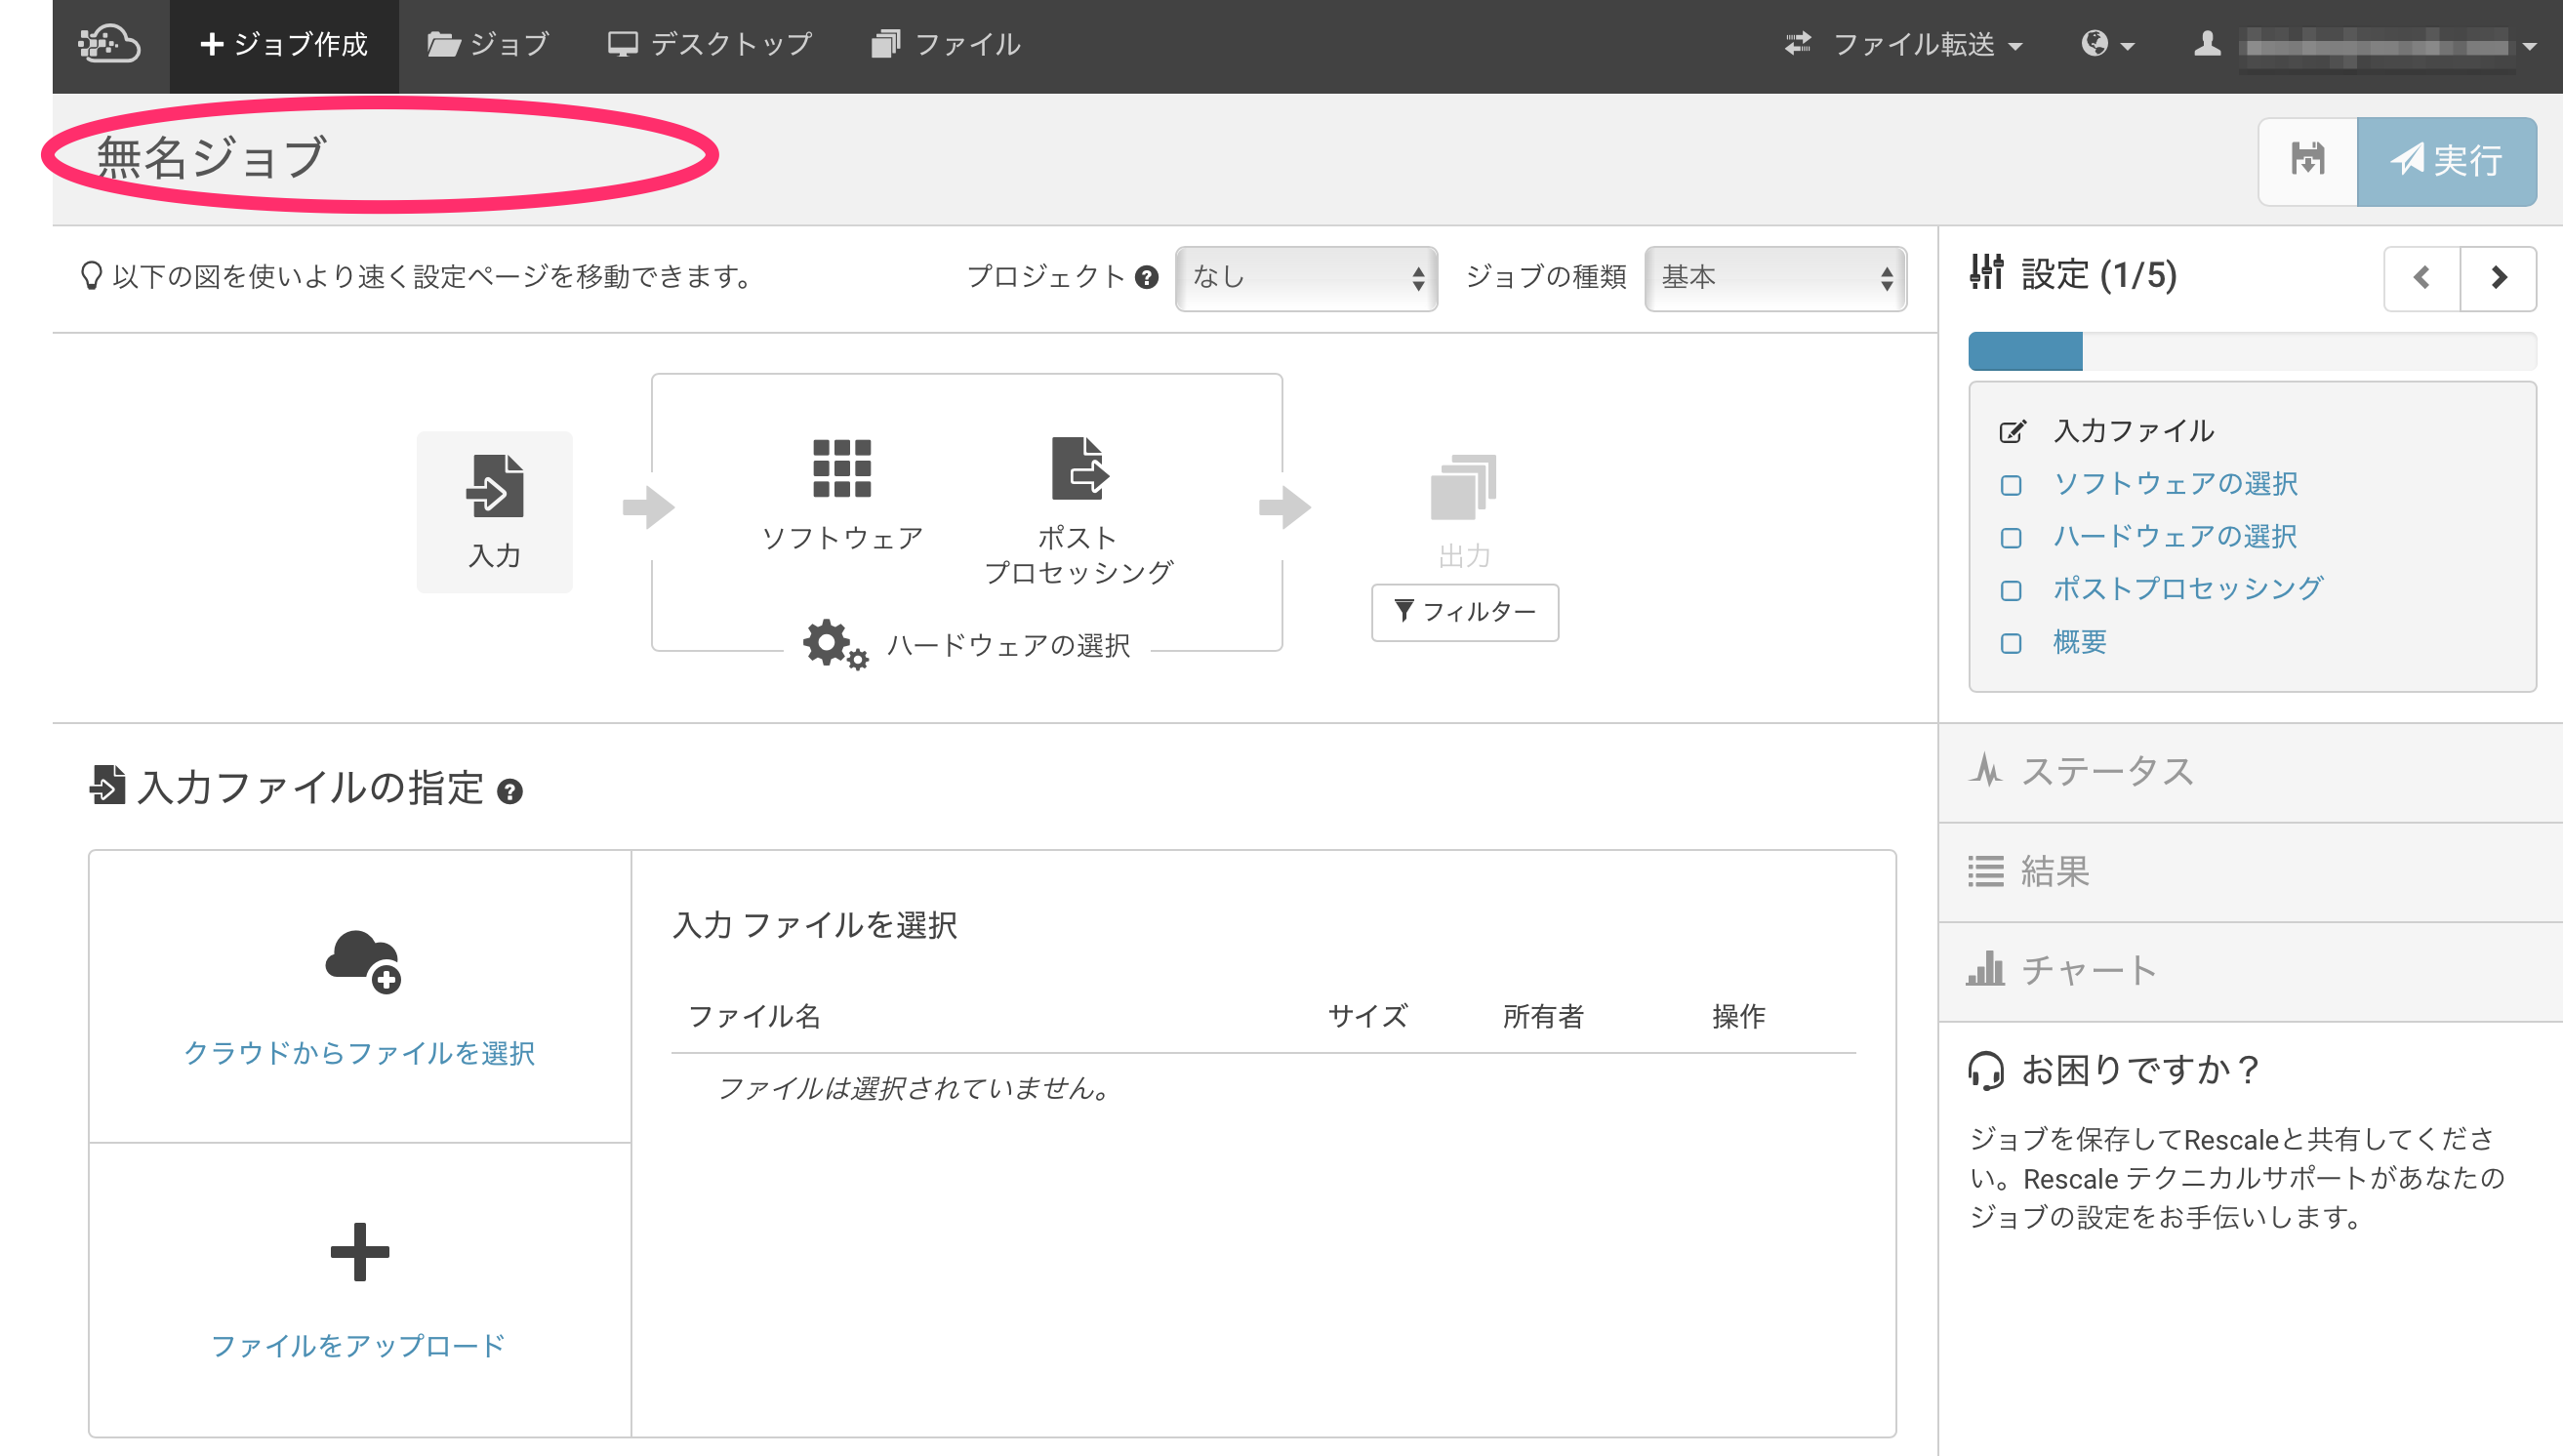Toggle the ハードウェアの選択 checkbox
Image resolution: width=2563 pixels, height=1456 pixels.
[x=2011, y=538]
